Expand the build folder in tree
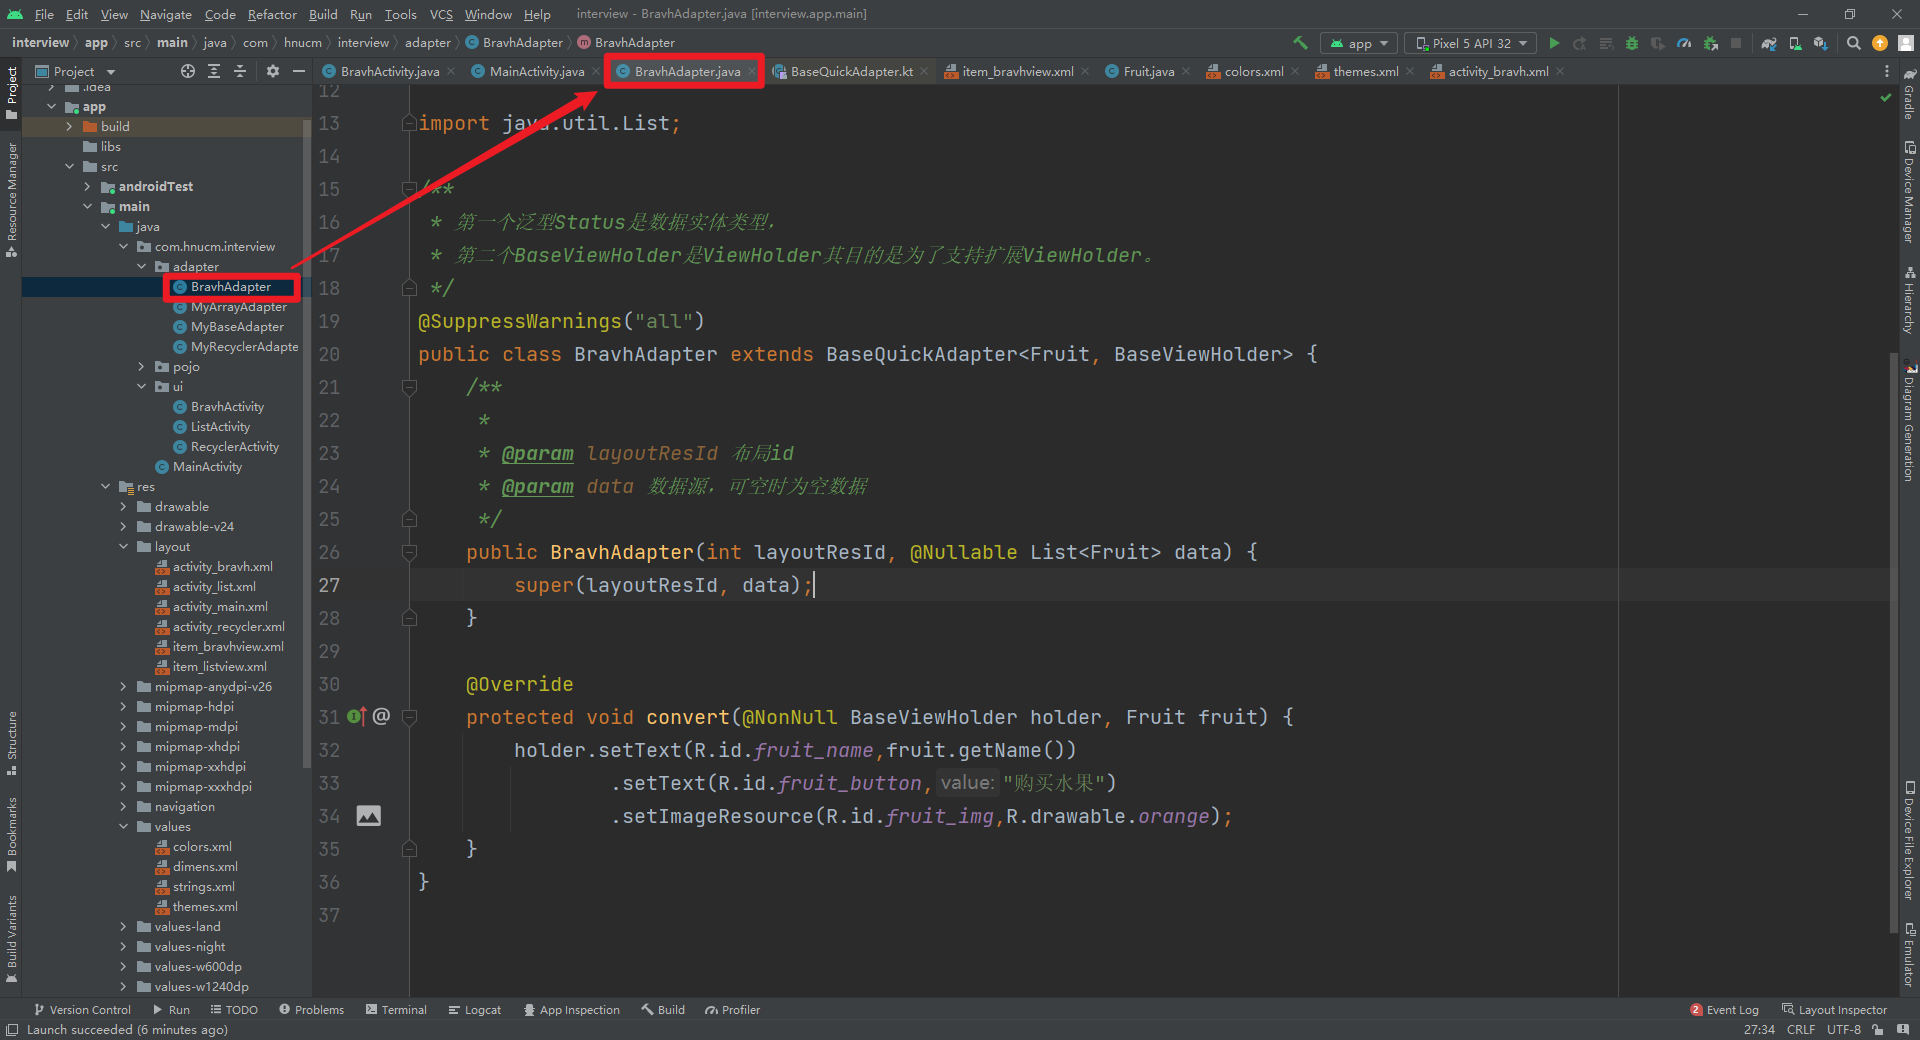The height and width of the screenshot is (1040, 1920). click(69, 126)
